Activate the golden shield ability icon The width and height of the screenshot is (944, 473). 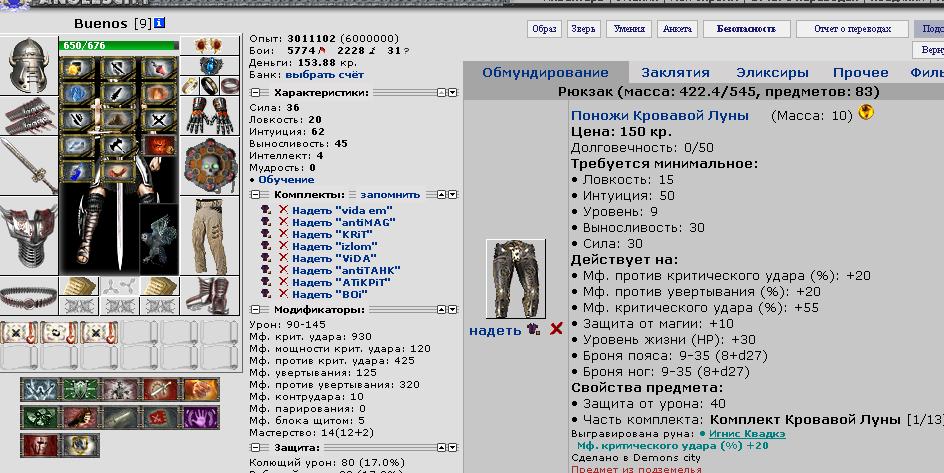pyautogui.click(x=79, y=445)
